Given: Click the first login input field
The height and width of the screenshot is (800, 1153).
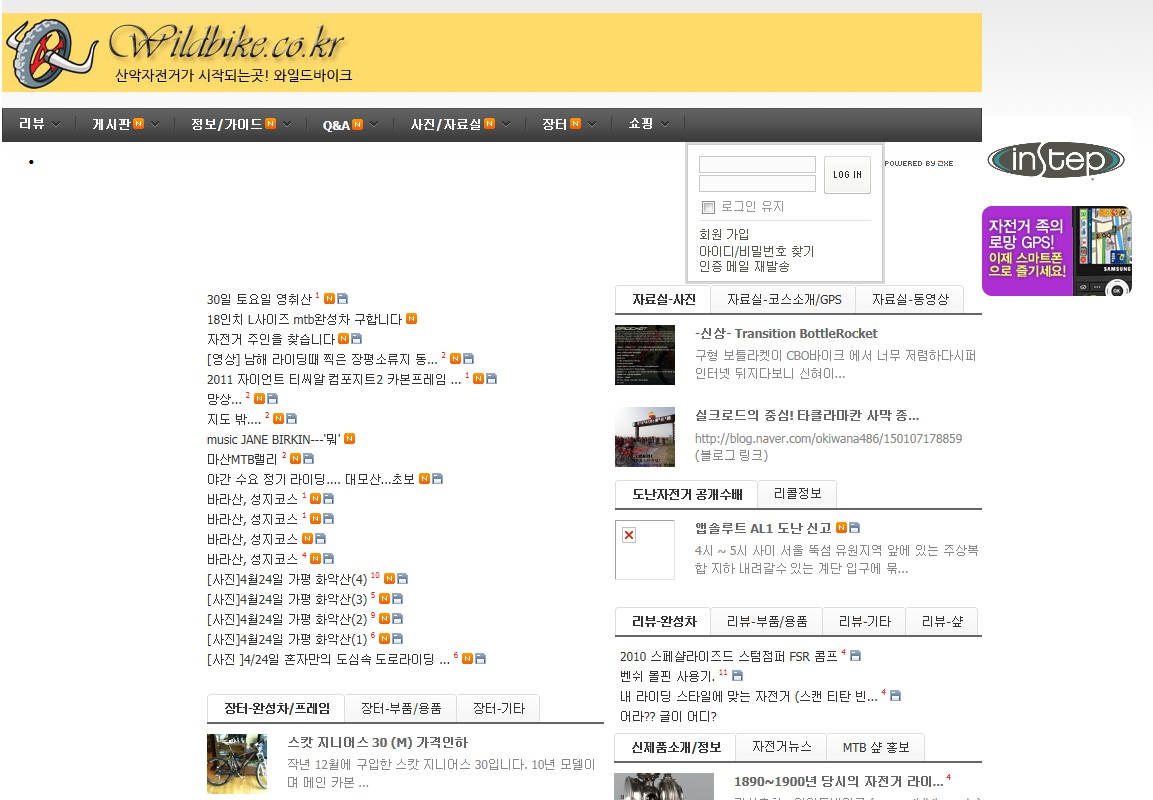Looking at the screenshot, I should (757, 164).
